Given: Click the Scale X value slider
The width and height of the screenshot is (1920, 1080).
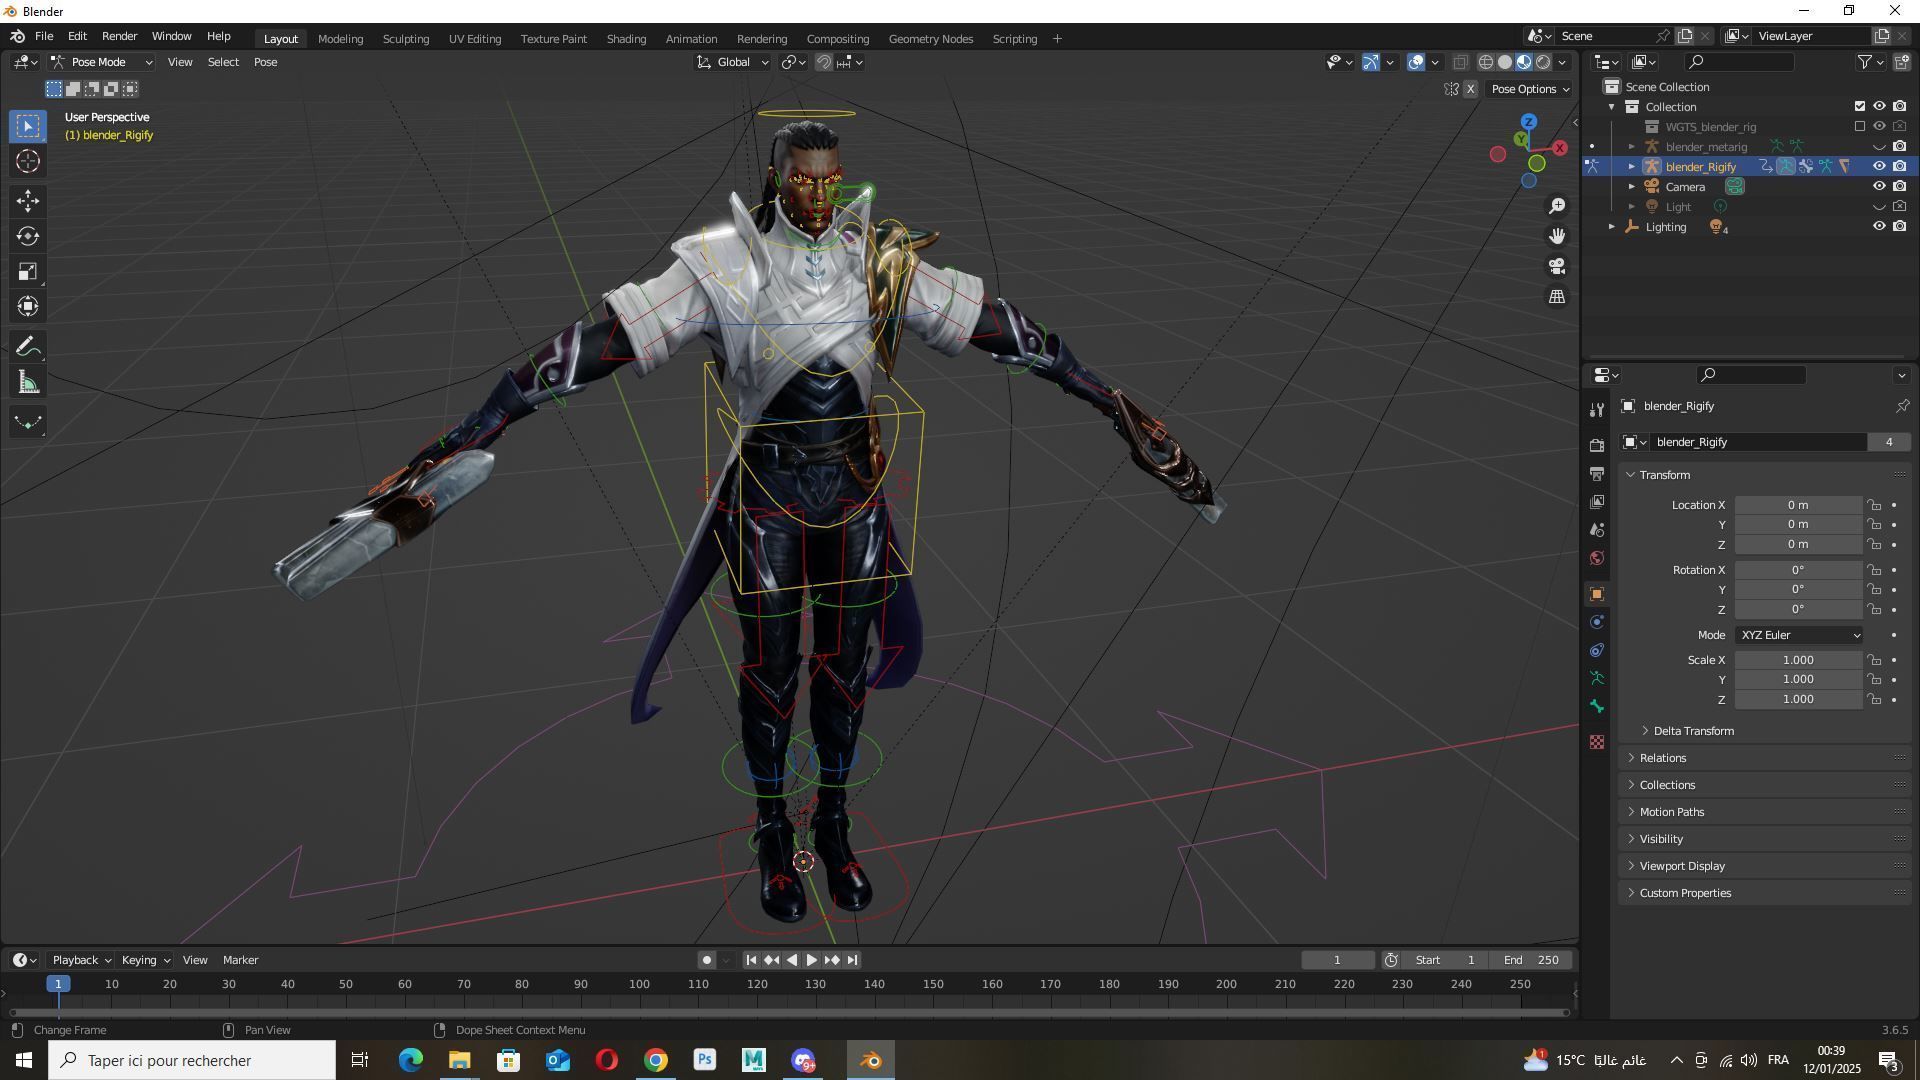Looking at the screenshot, I should [x=1798, y=660].
